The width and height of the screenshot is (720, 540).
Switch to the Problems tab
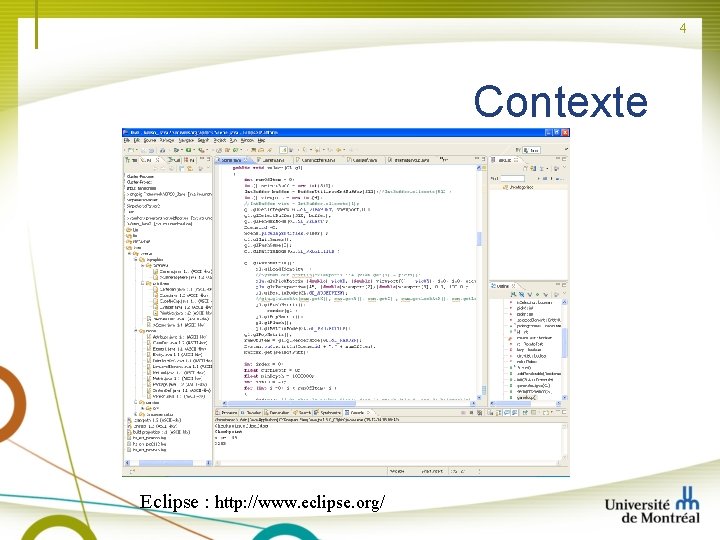pos(226,413)
